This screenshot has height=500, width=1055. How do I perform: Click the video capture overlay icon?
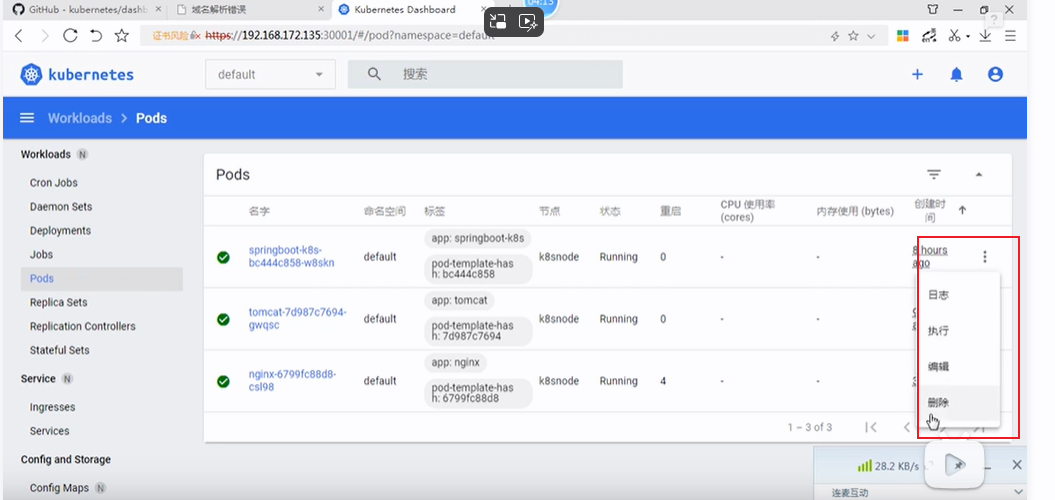pos(528,22)
